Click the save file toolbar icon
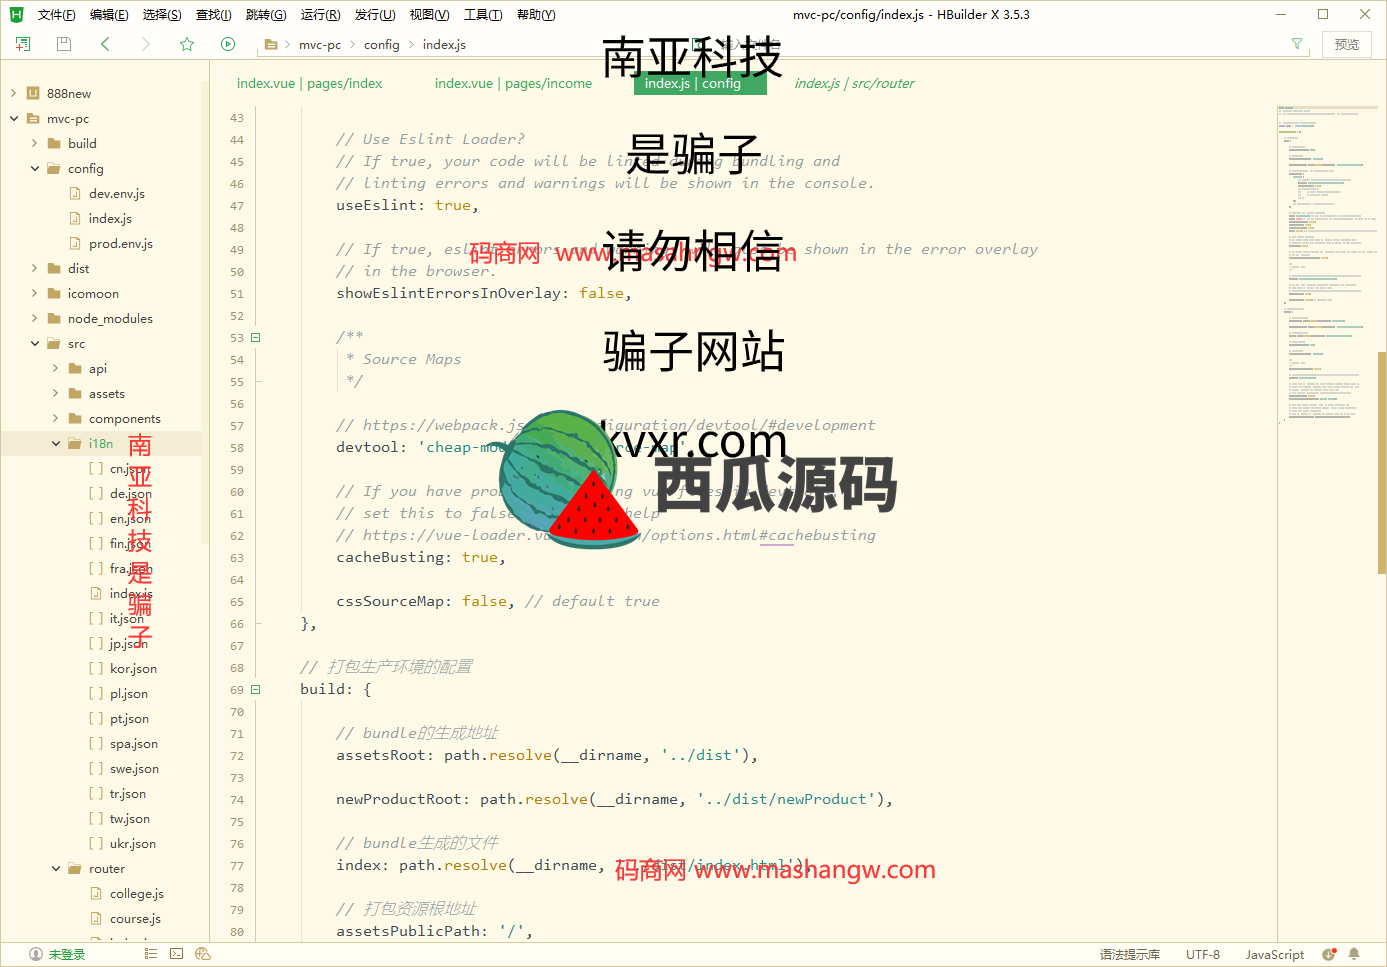This screenshot has width=1387, height=967. coord(64,44)
